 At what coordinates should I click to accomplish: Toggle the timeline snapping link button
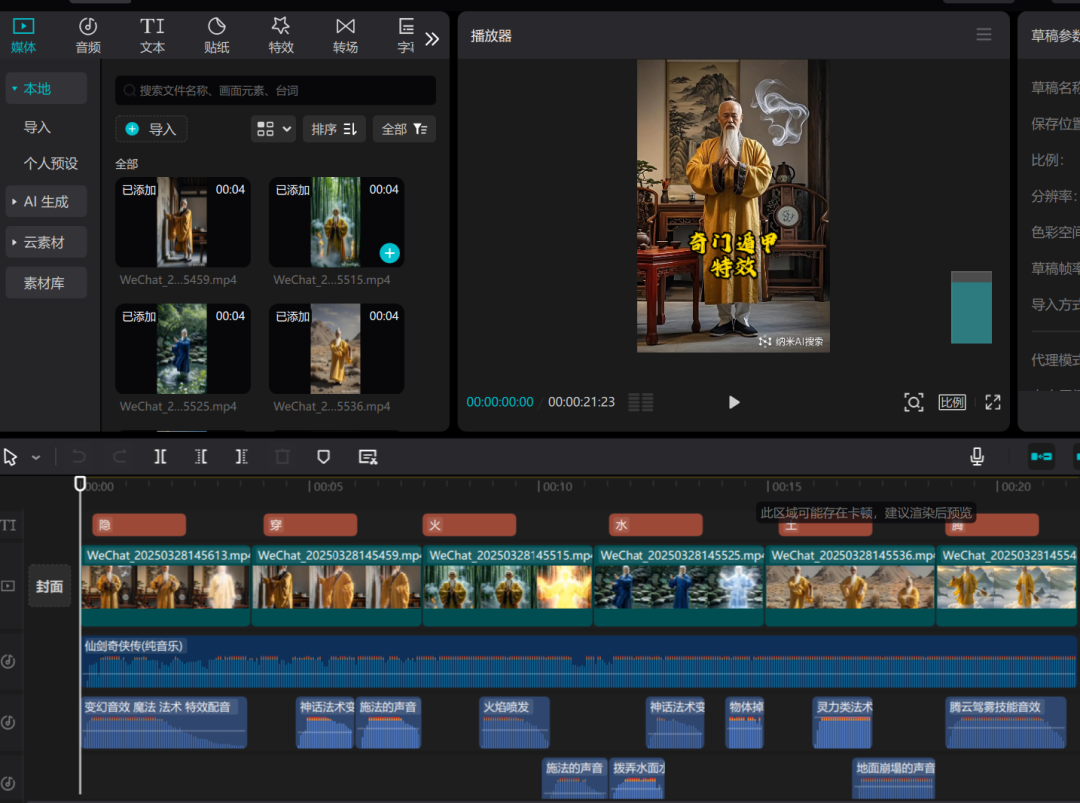(x=1041, y=457)
